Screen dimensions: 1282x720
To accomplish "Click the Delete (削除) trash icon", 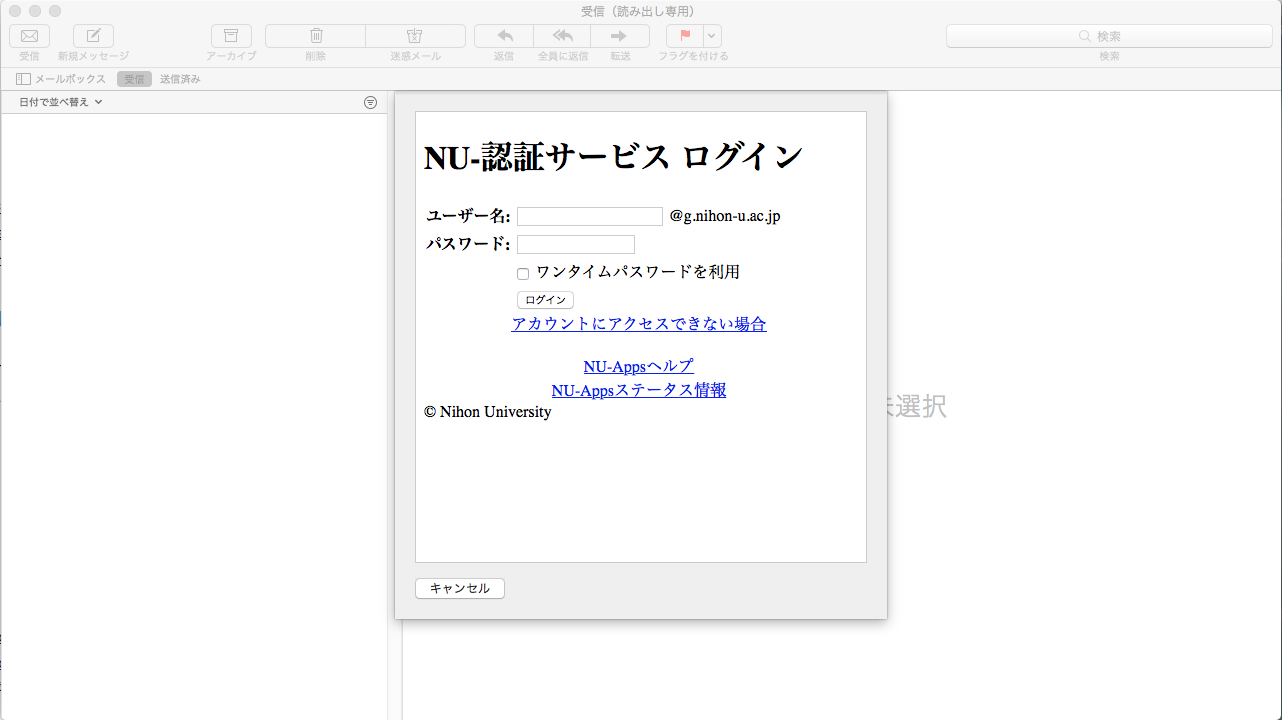I will (315, 36).
